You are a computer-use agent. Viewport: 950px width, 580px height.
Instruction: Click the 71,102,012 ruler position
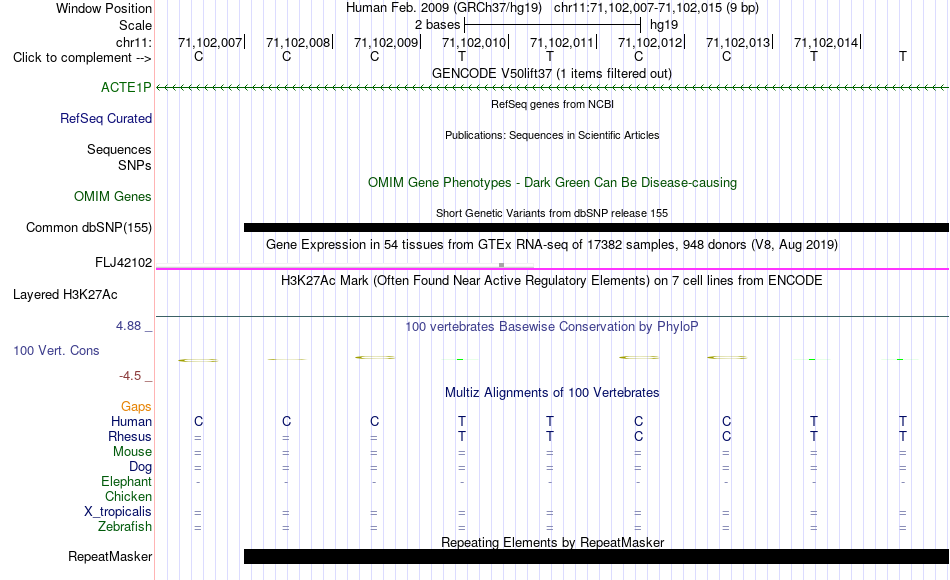[x=650, y=42]
